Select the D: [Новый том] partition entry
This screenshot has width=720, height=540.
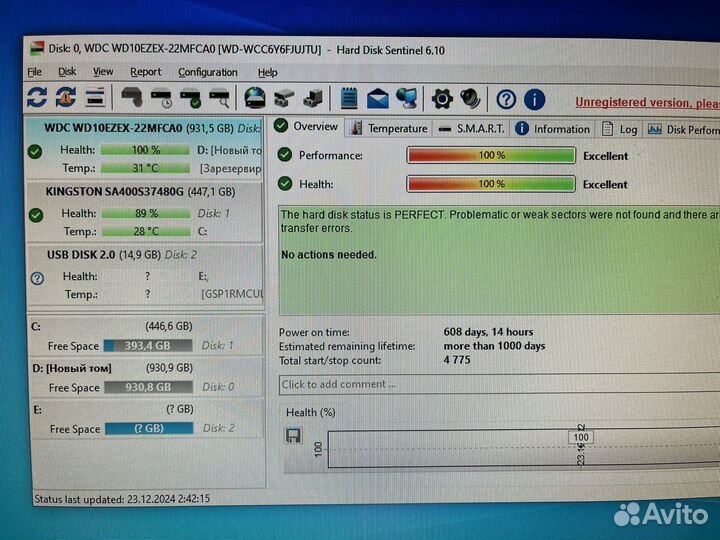coord(147,377)
